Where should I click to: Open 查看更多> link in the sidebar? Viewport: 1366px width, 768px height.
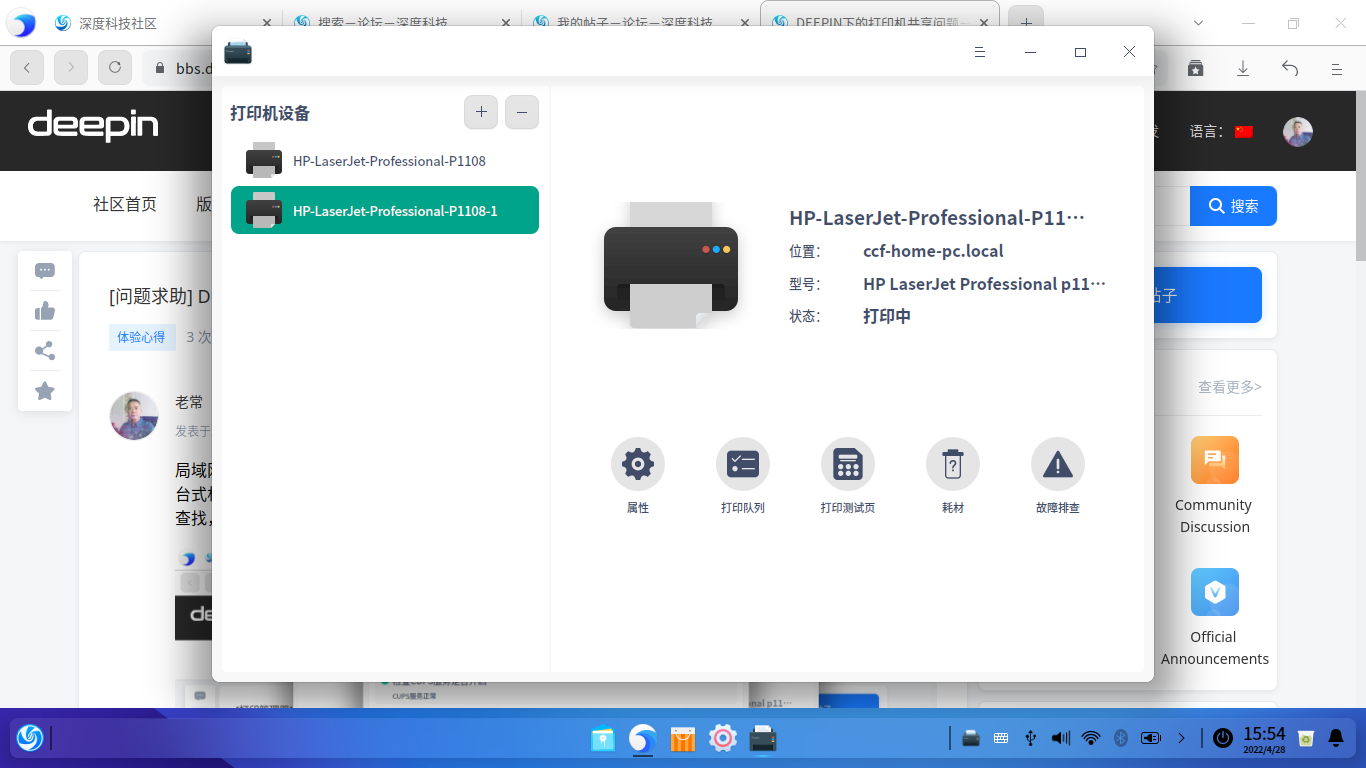pos(1230,387)
